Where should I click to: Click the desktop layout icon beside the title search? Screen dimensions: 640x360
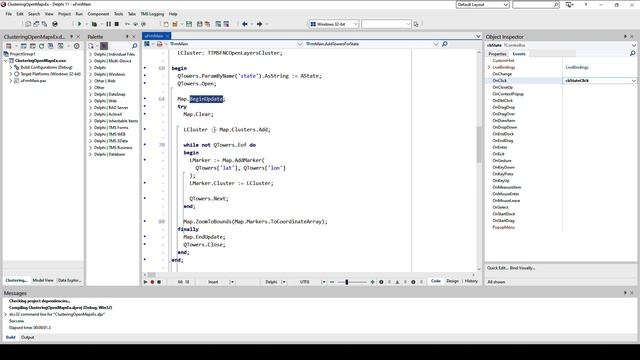570,4
